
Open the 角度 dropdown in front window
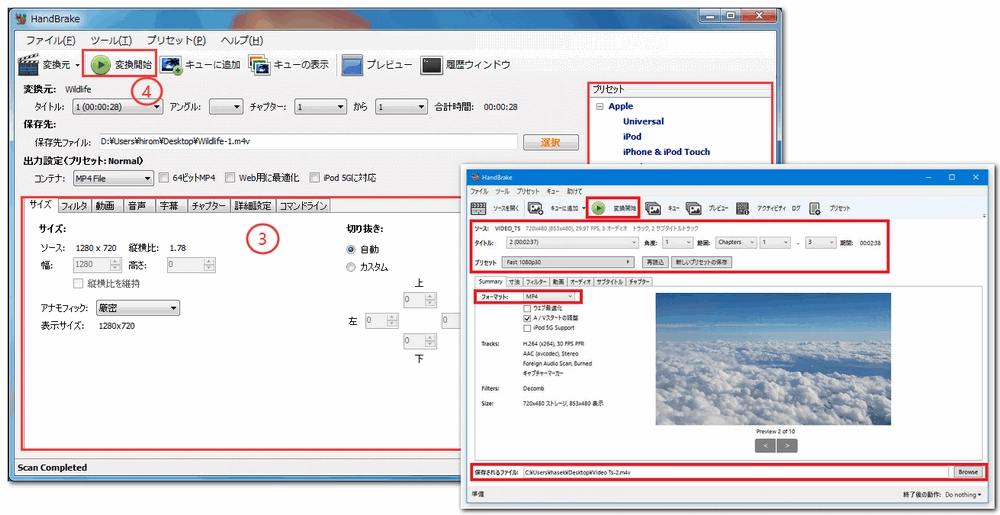click(677, 242)
